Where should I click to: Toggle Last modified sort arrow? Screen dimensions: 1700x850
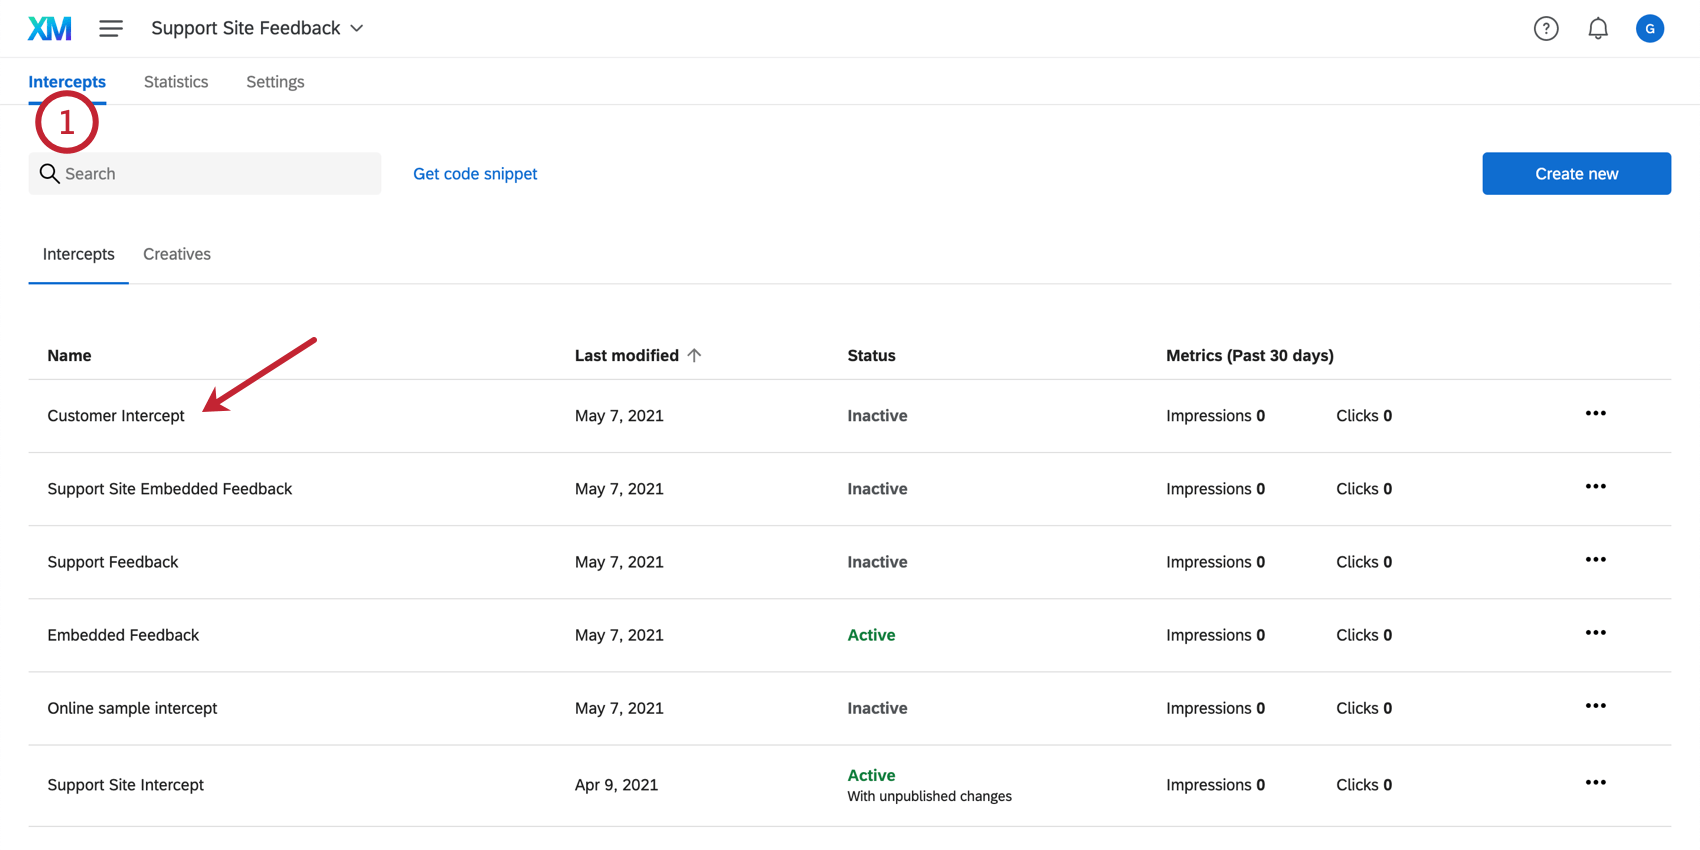coord(695,355)
